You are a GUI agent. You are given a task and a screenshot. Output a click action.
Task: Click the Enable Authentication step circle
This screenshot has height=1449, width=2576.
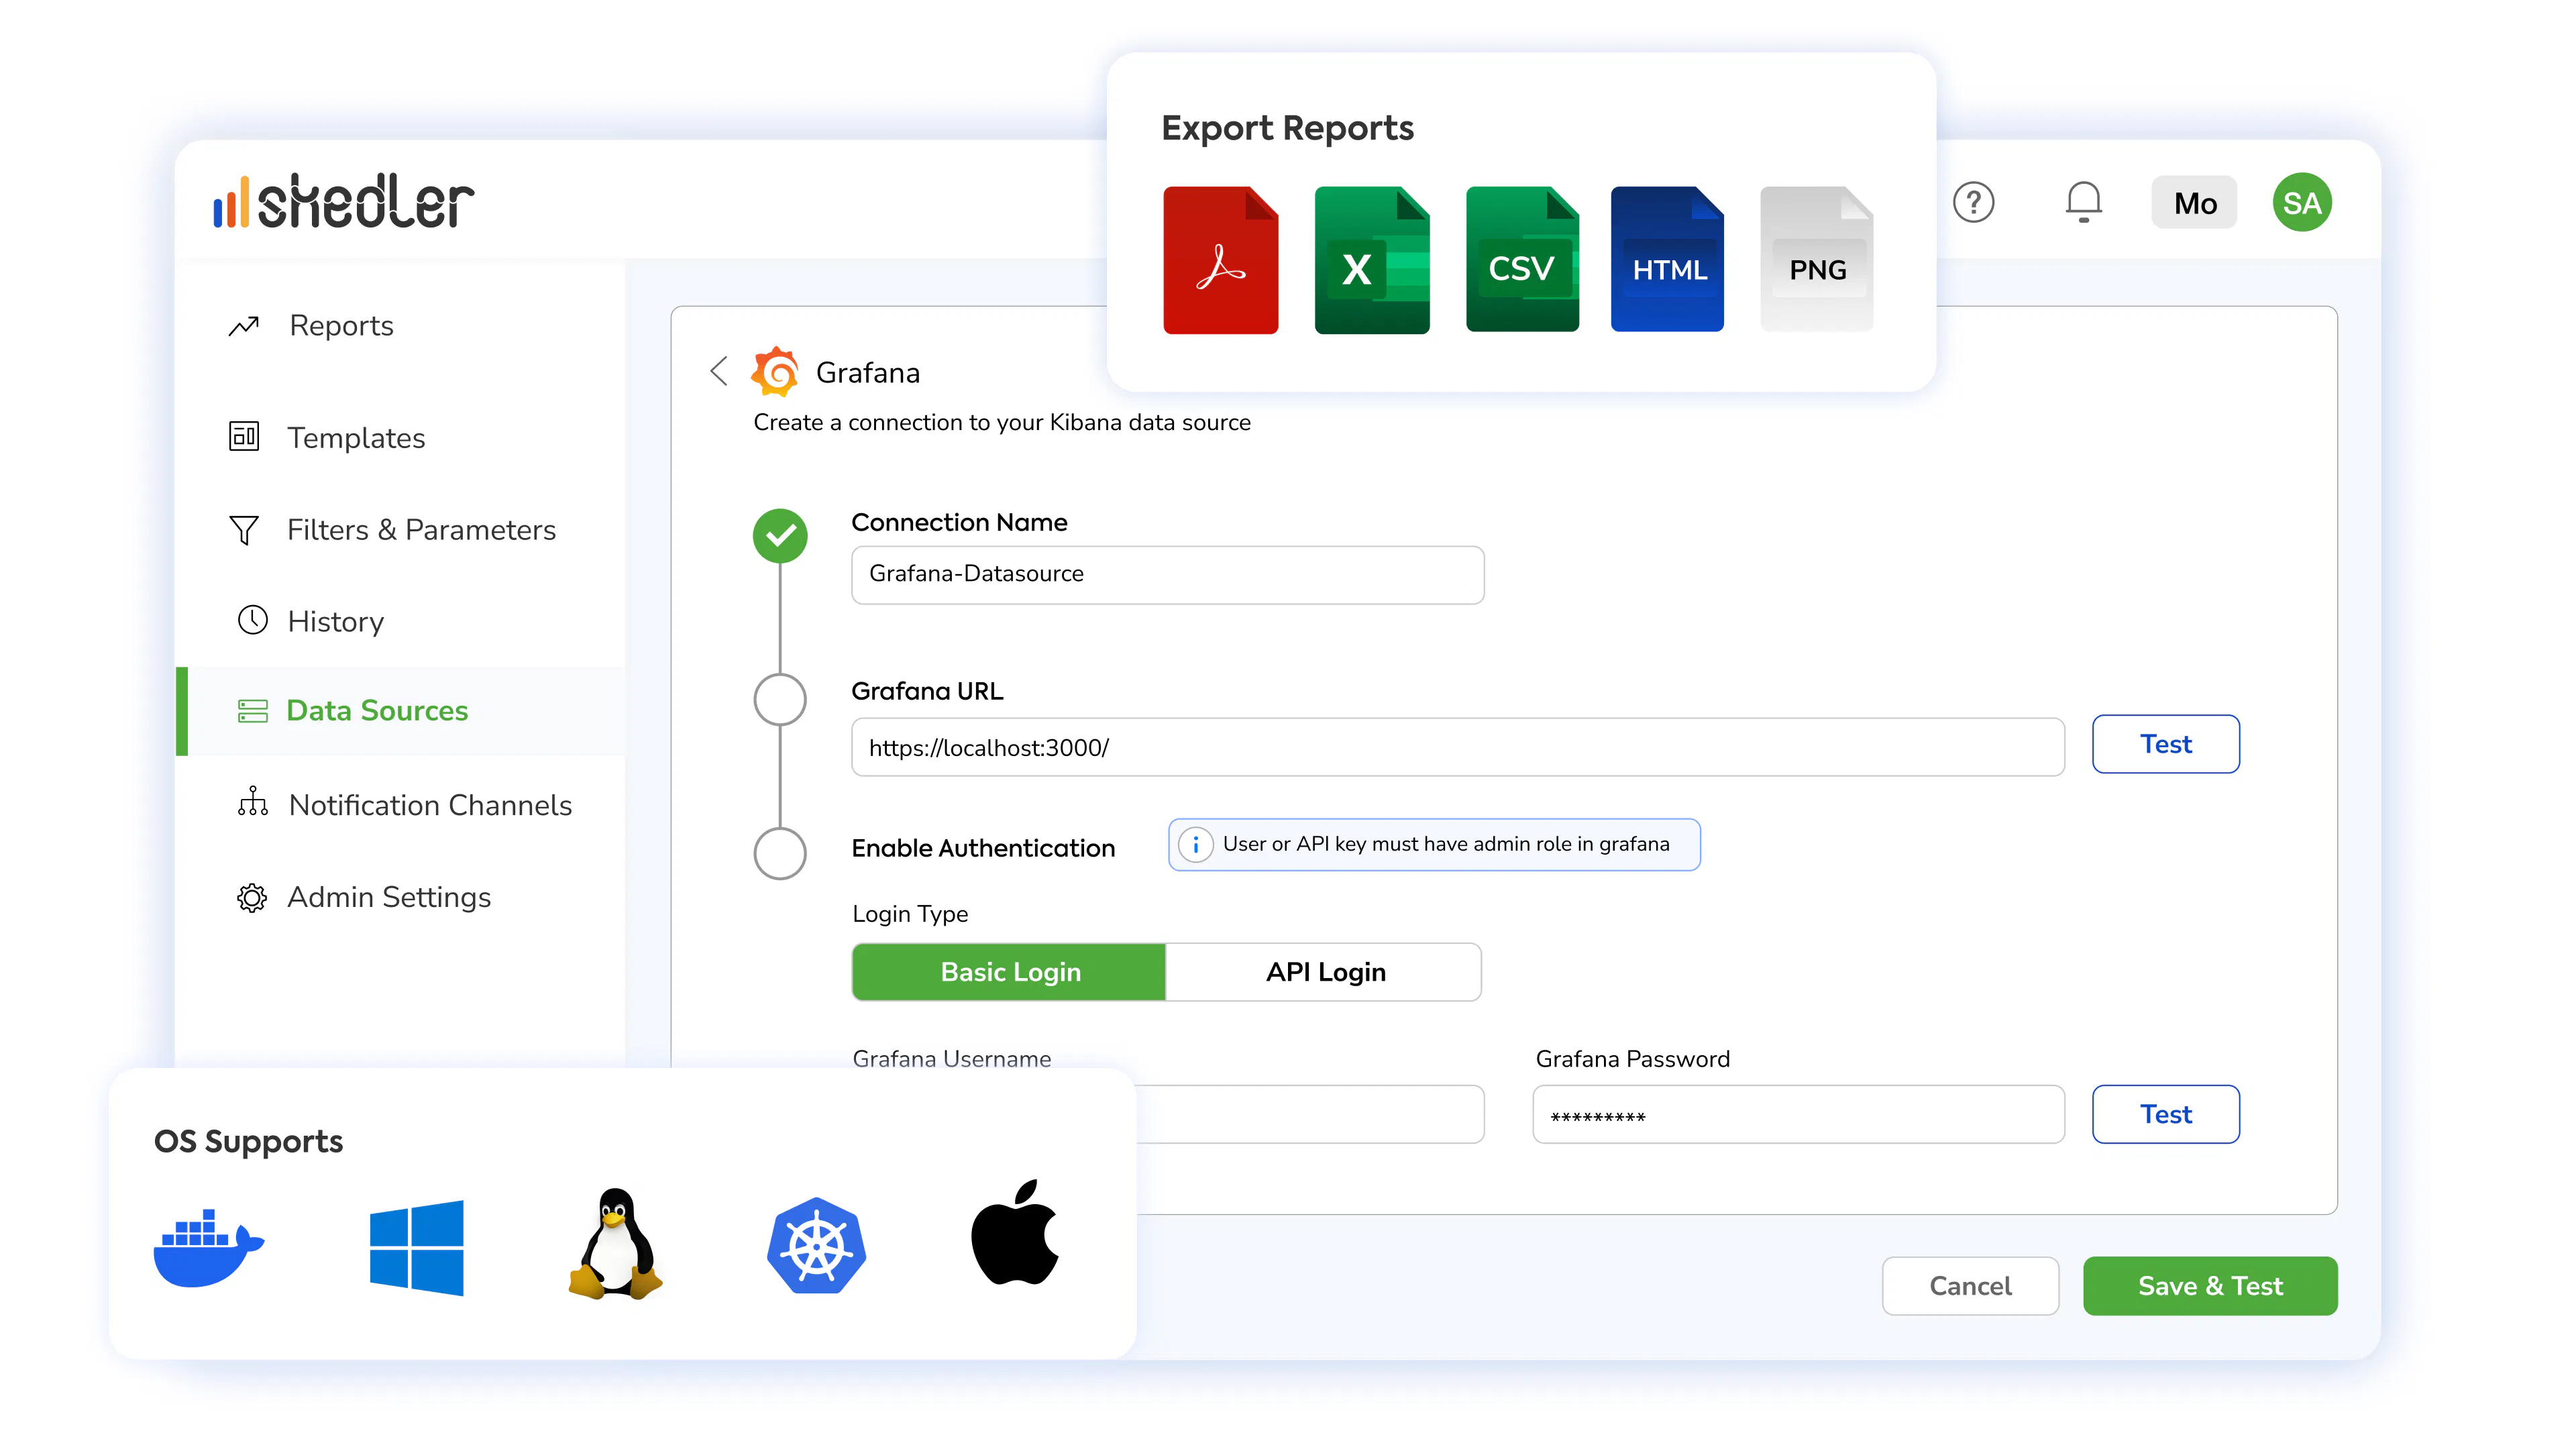pyautogui.click(x=780, y=853)
